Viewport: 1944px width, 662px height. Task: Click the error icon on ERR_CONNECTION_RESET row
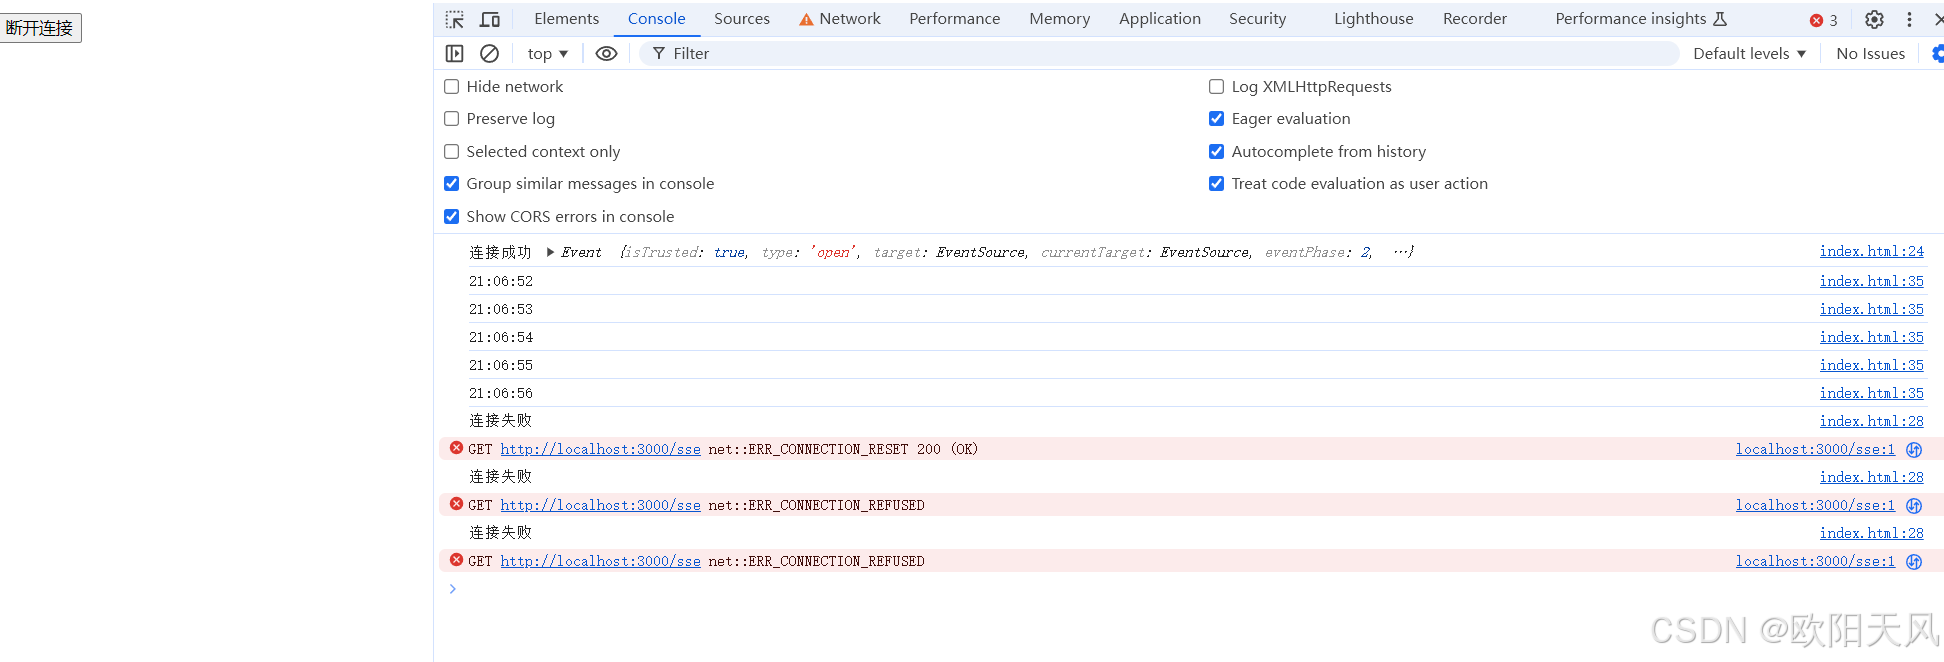[x=456, y=448]
